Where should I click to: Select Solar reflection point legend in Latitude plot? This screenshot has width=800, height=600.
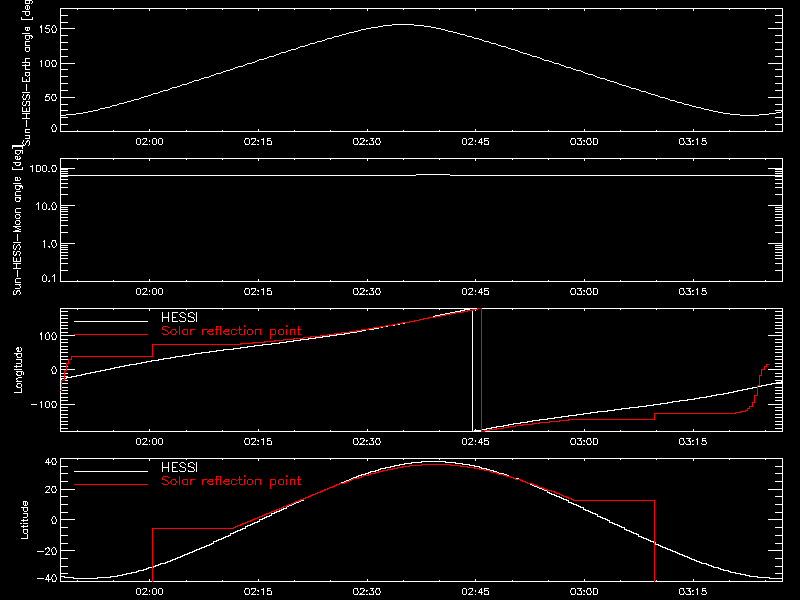click(231, 481)
